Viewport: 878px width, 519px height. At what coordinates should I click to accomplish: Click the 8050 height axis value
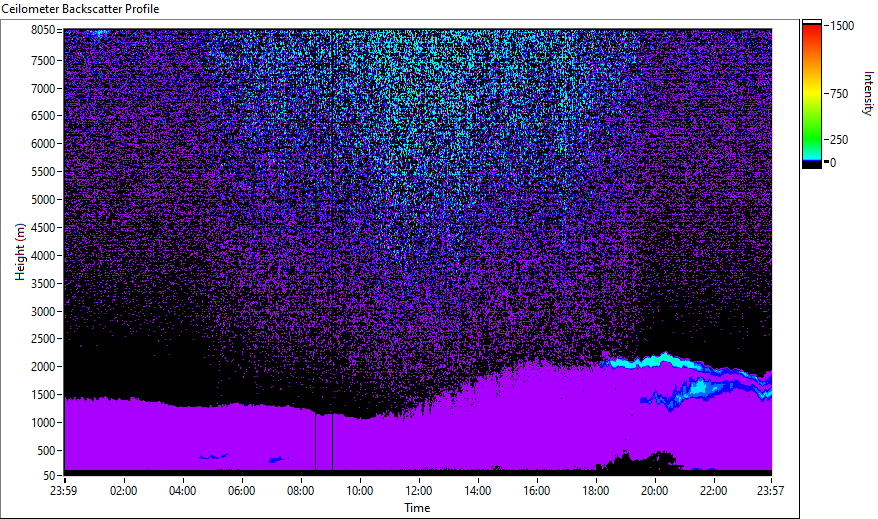[x=43, y=30]
